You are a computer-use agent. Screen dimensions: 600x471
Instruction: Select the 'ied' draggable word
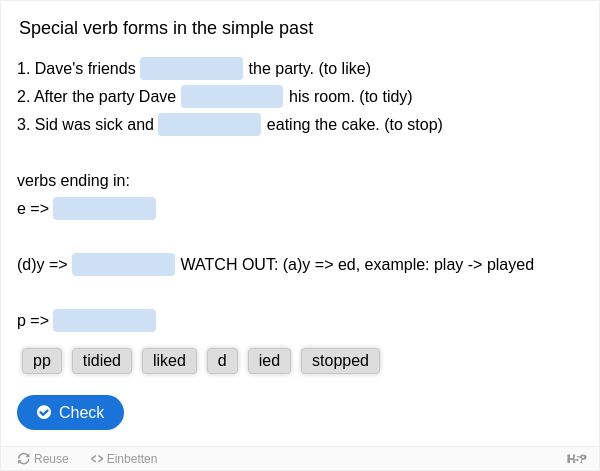pos(269,360)
